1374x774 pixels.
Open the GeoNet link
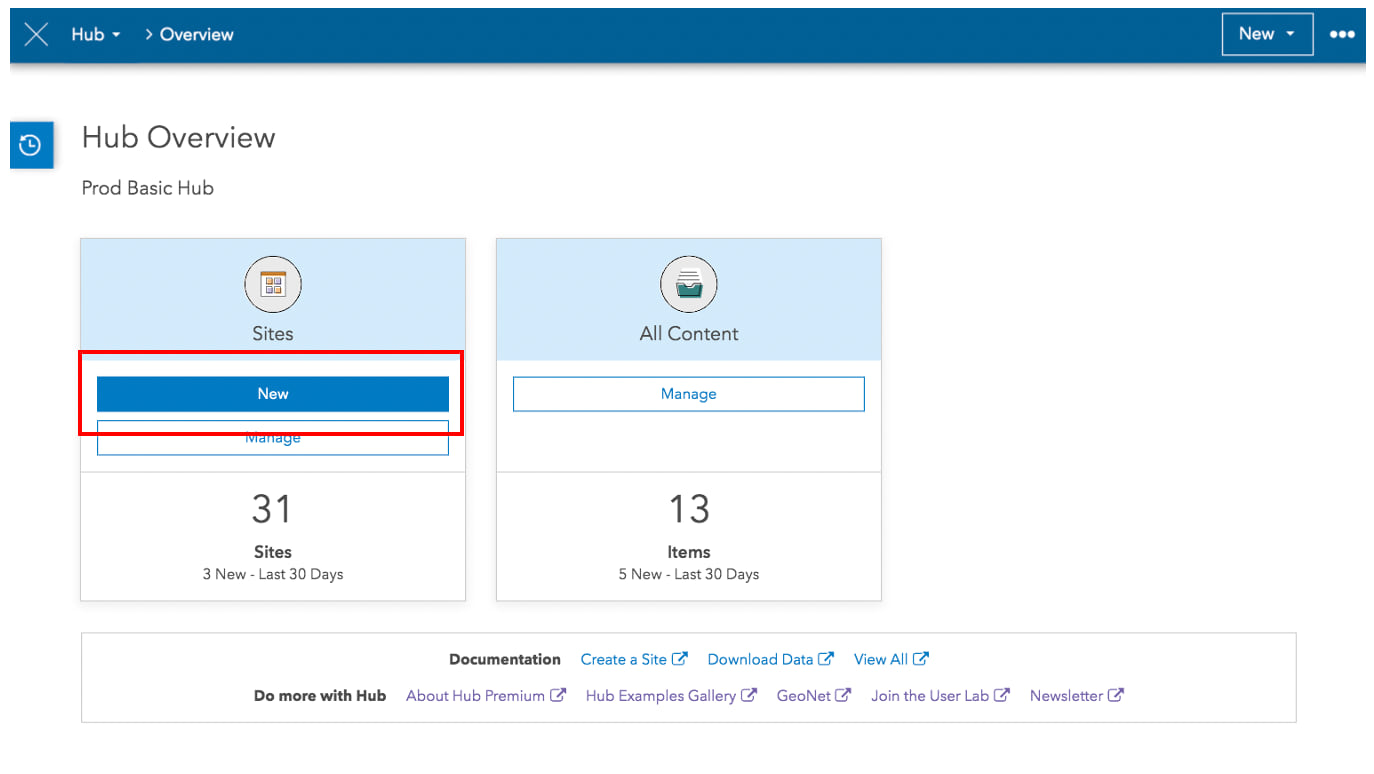click(x=814, y=695)
